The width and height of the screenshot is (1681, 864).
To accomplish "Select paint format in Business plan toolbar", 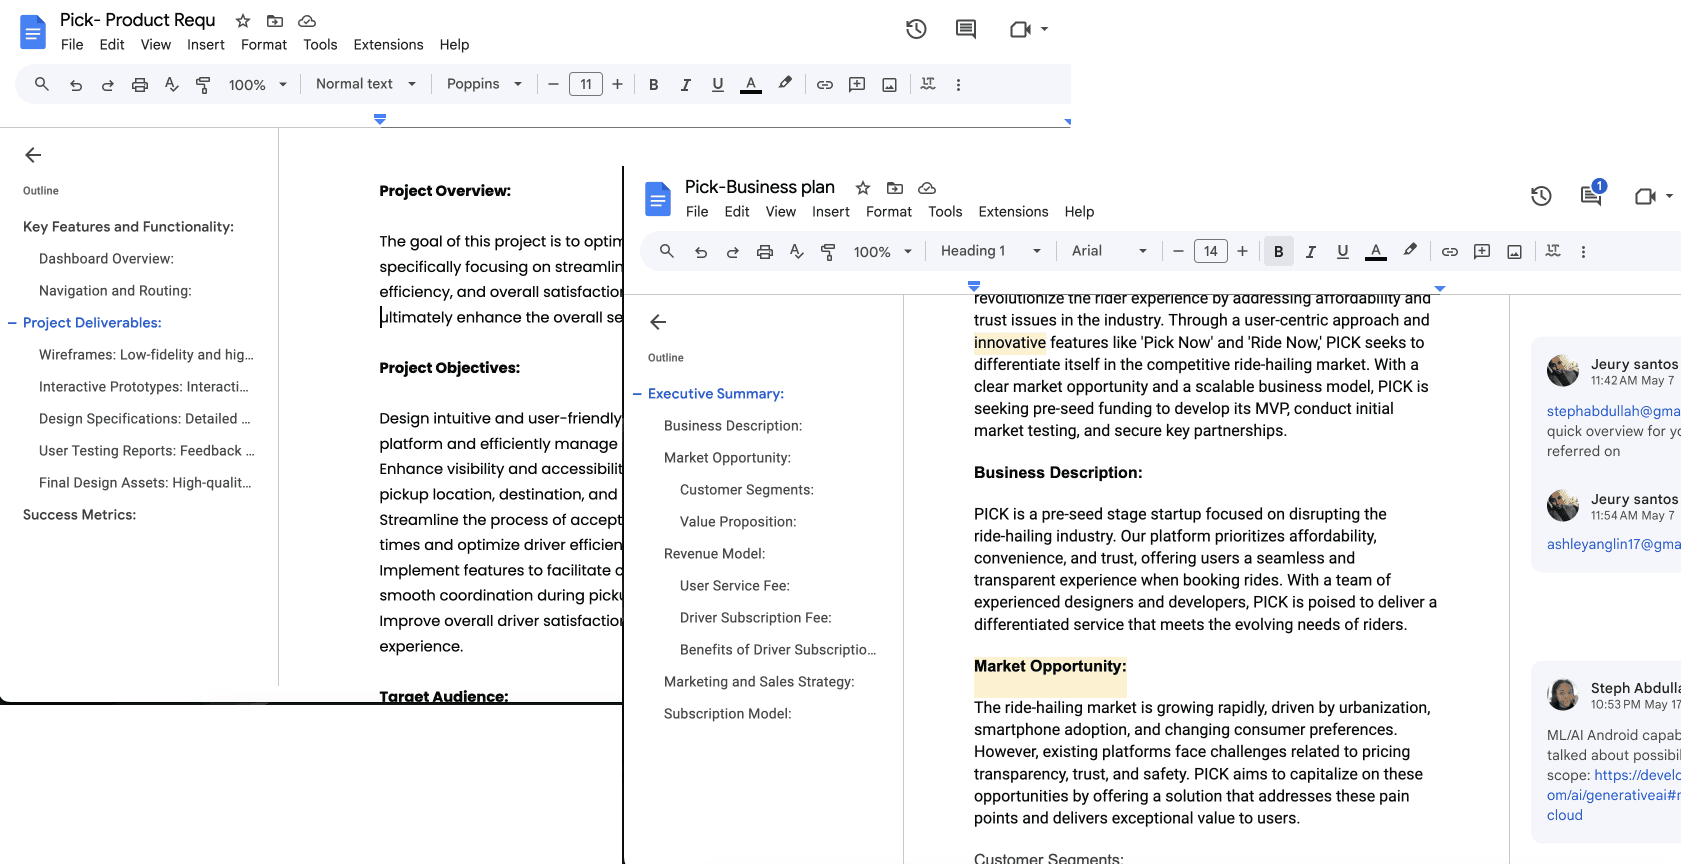I will pyautogui.click(x=828, y=252).
